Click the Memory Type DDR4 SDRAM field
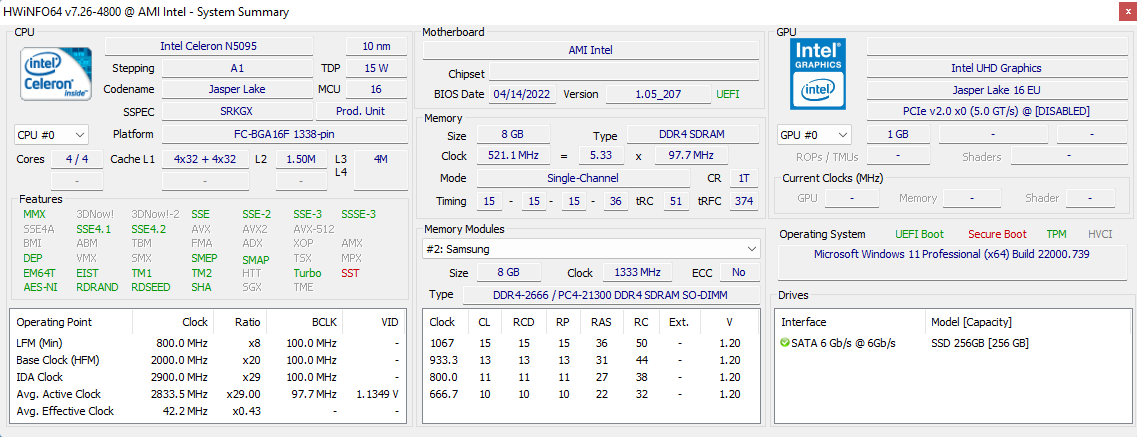The image size is (1137, 437). [x=693, y=135]
